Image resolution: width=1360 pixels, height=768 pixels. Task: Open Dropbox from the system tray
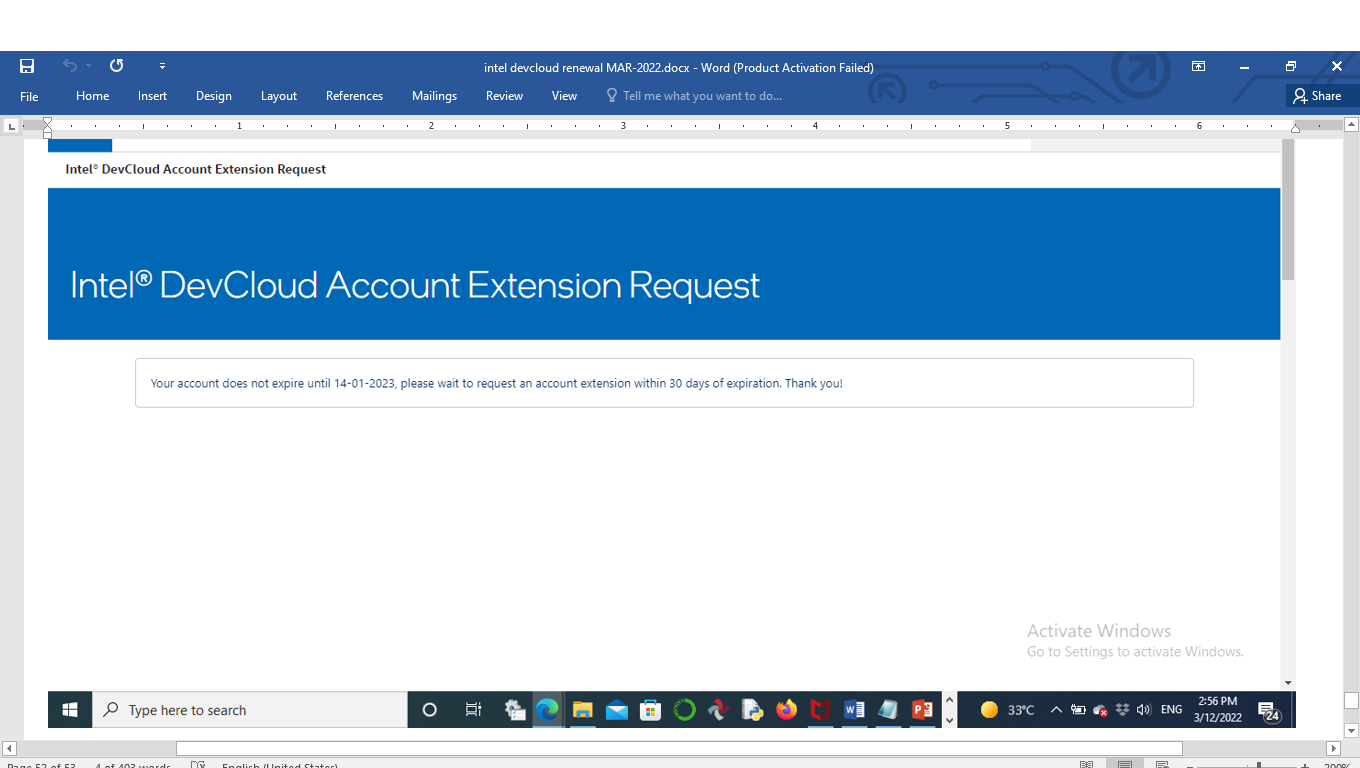1122,709
